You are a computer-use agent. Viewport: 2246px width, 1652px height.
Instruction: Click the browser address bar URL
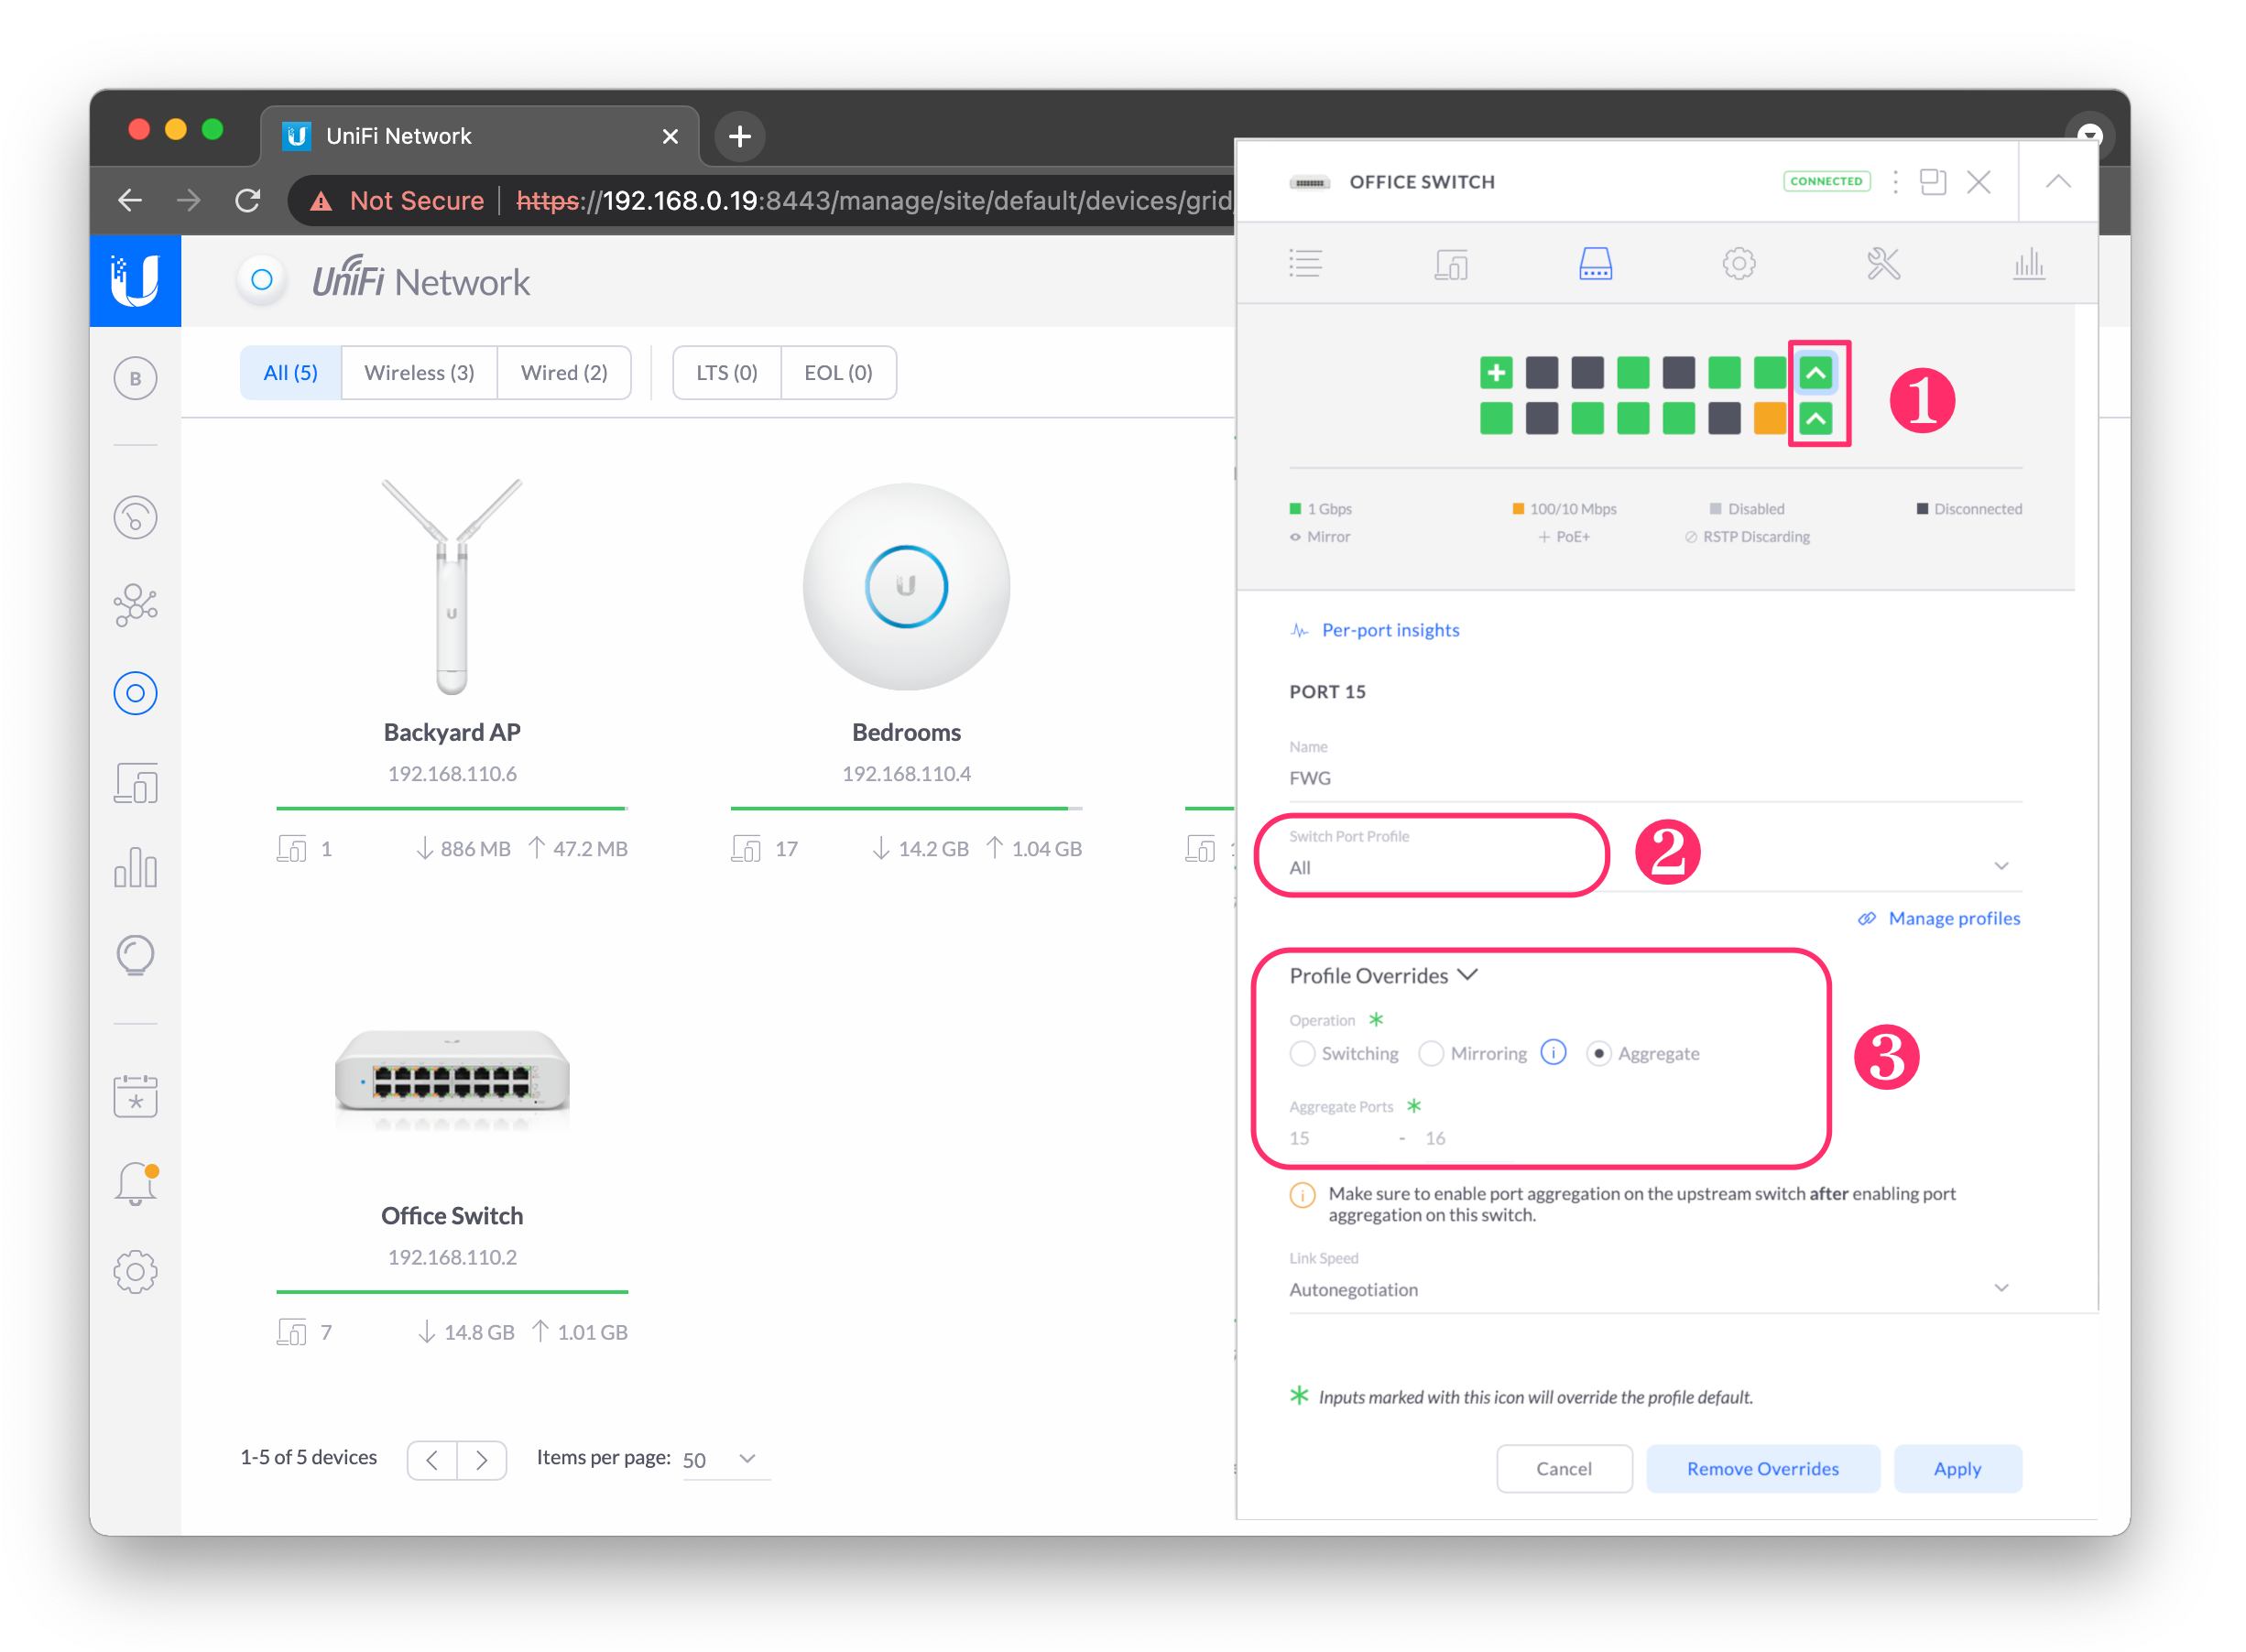tap(875, 201)
